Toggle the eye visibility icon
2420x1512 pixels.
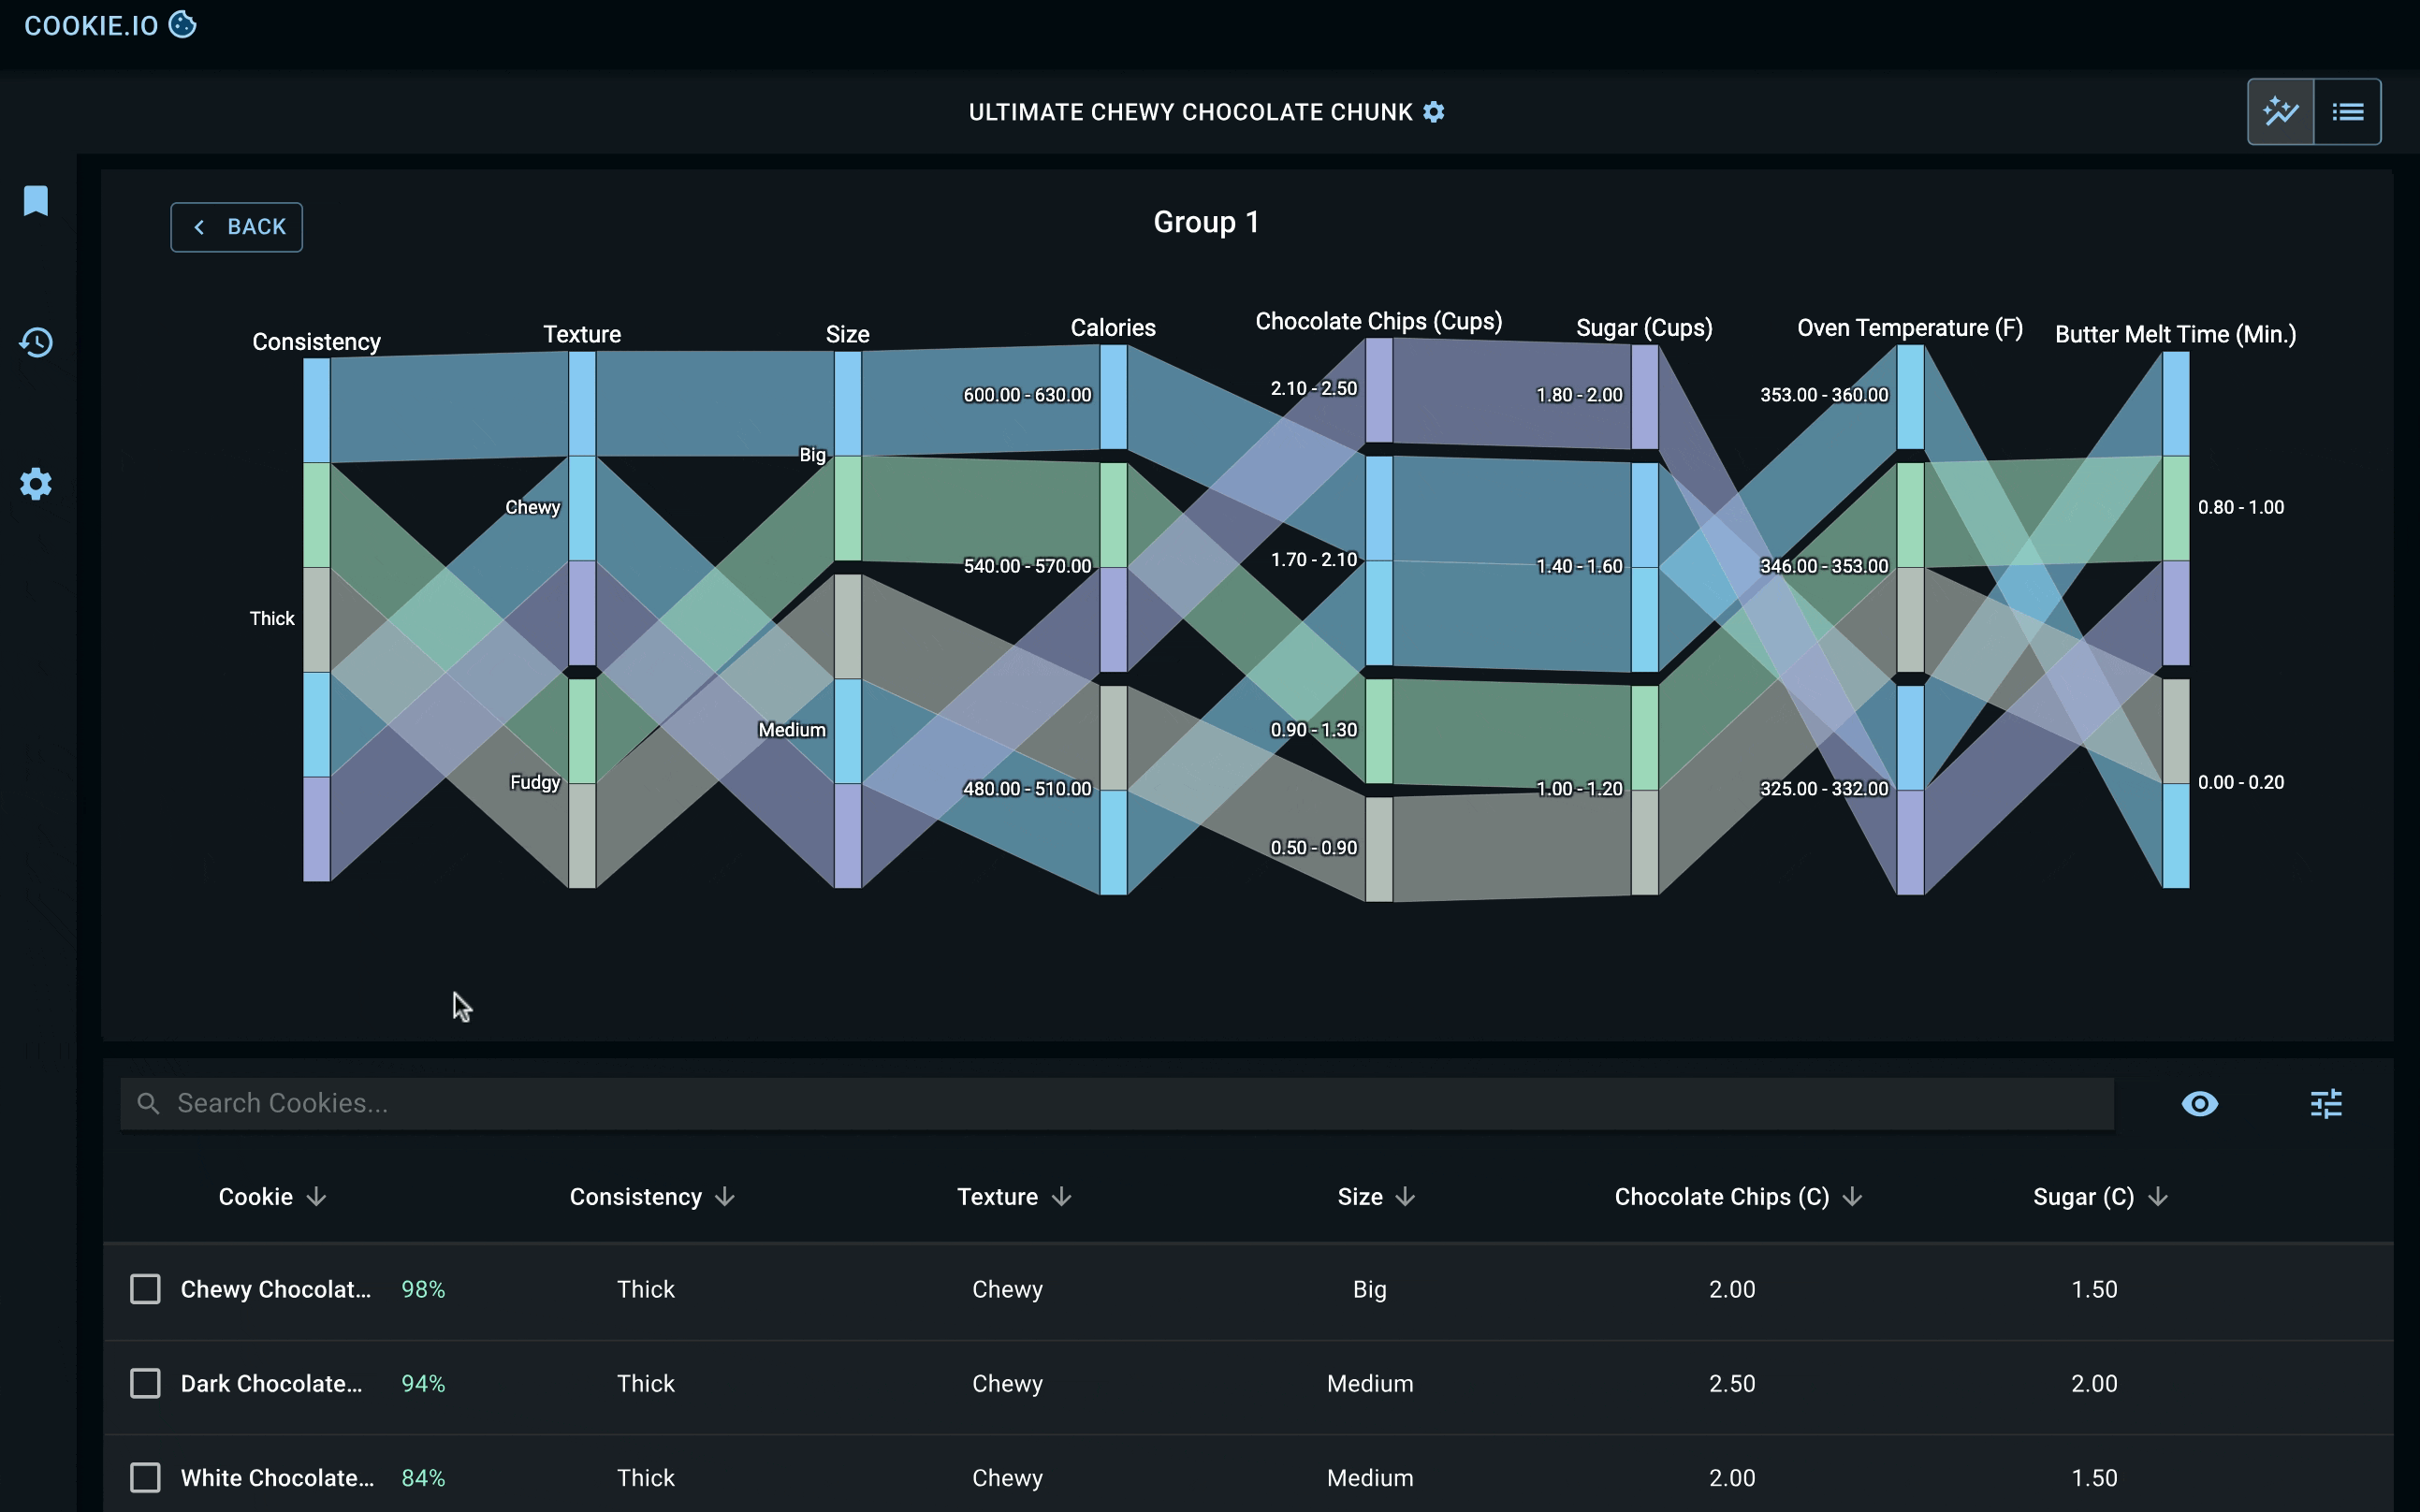point(2199,1104)
